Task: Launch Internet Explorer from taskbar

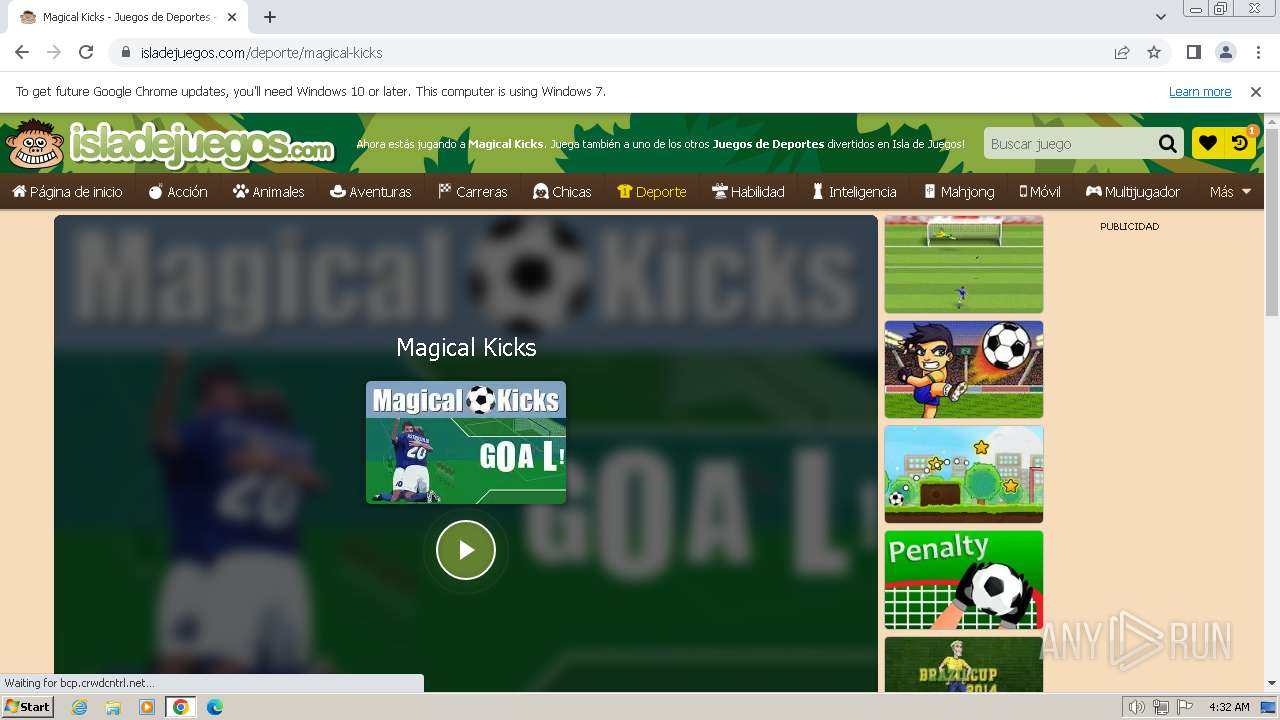Action: tap(80, 707)
